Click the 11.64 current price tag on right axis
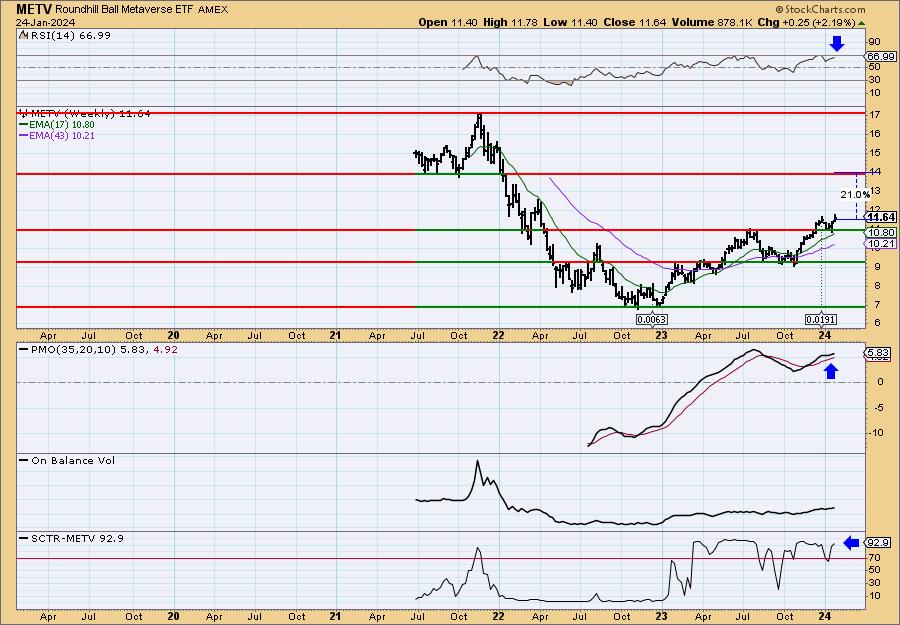900x625 pixels. [881, 217]
